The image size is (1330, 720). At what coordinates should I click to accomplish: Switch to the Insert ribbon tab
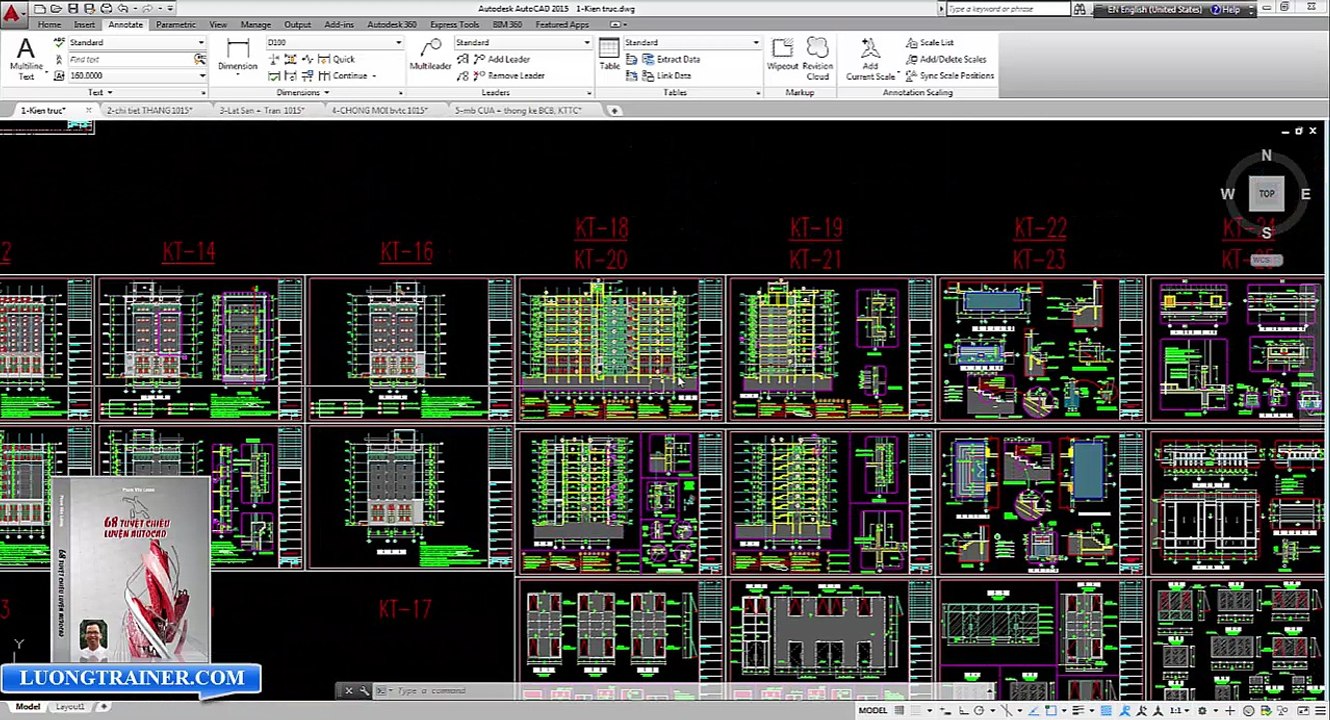(84, 24)
